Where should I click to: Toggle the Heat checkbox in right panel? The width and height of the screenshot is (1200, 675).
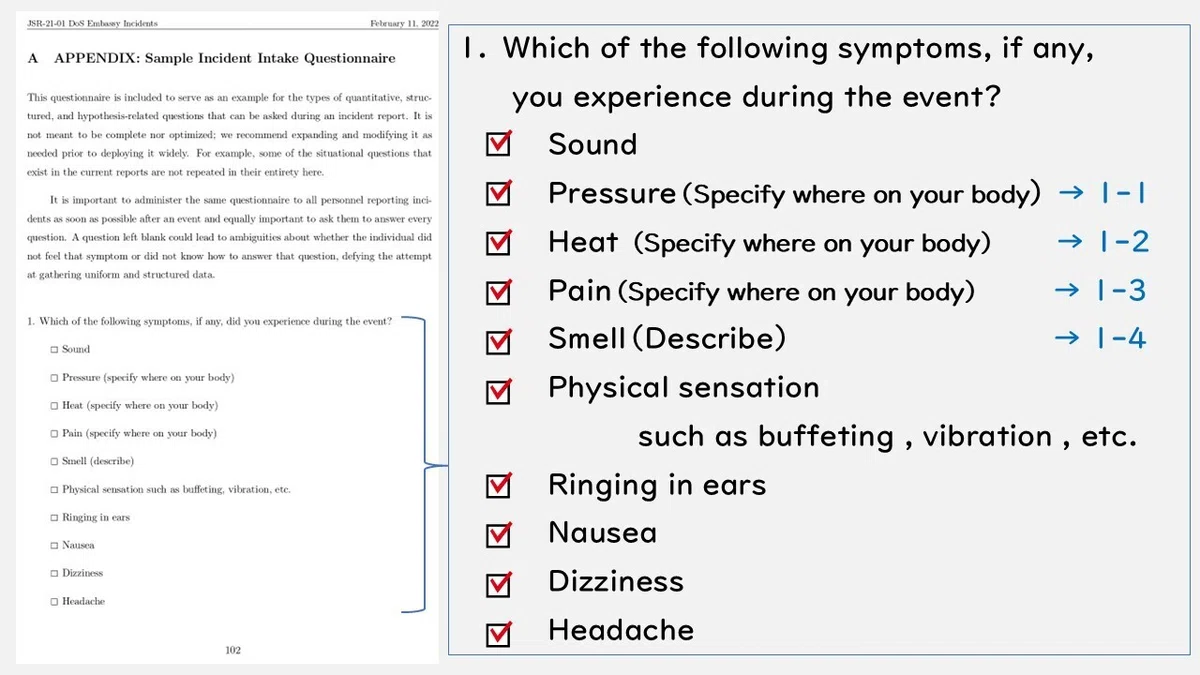coord(498,243)
